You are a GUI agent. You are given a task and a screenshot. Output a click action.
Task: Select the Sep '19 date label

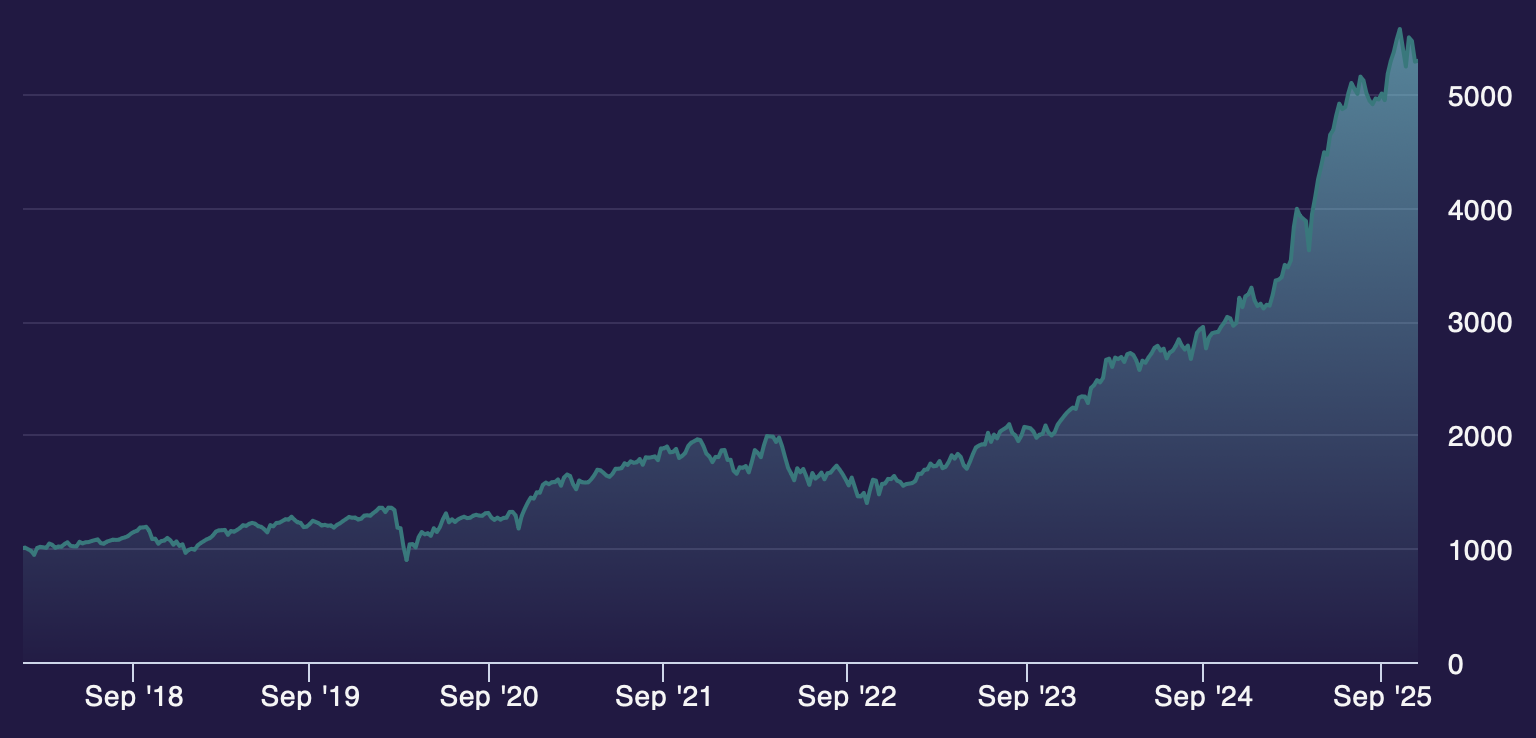(x=310, y=697)
